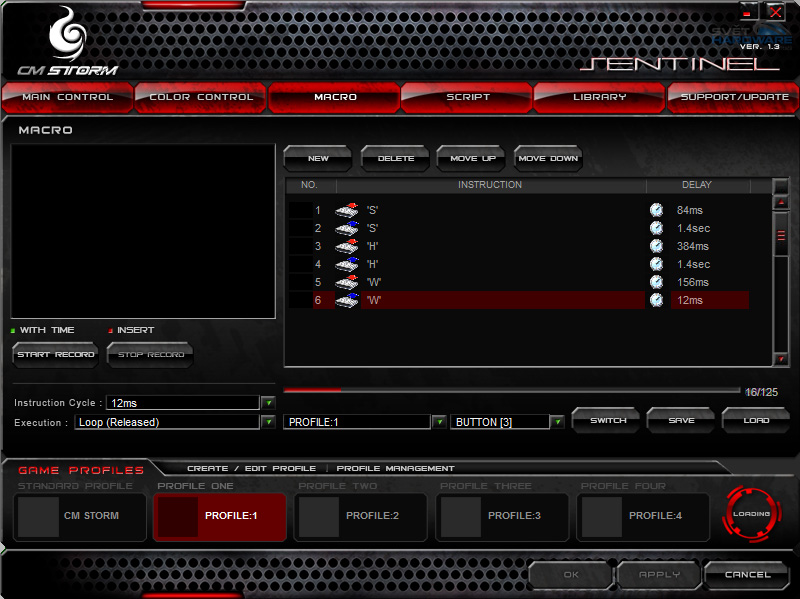
Task: Click the CM Storm logo
Action: click(x=67, y=42)
